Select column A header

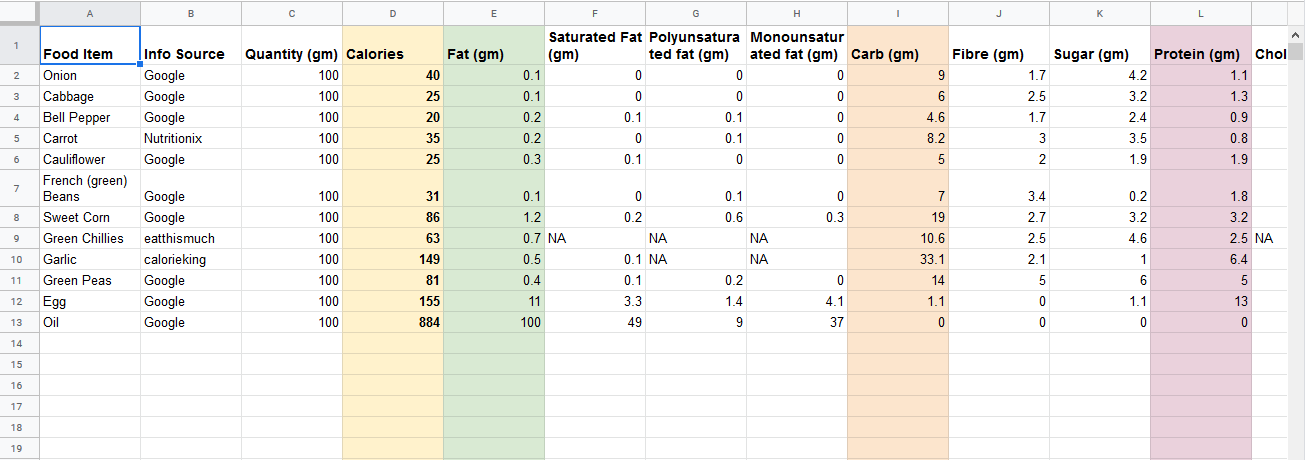tap(90, 13)
